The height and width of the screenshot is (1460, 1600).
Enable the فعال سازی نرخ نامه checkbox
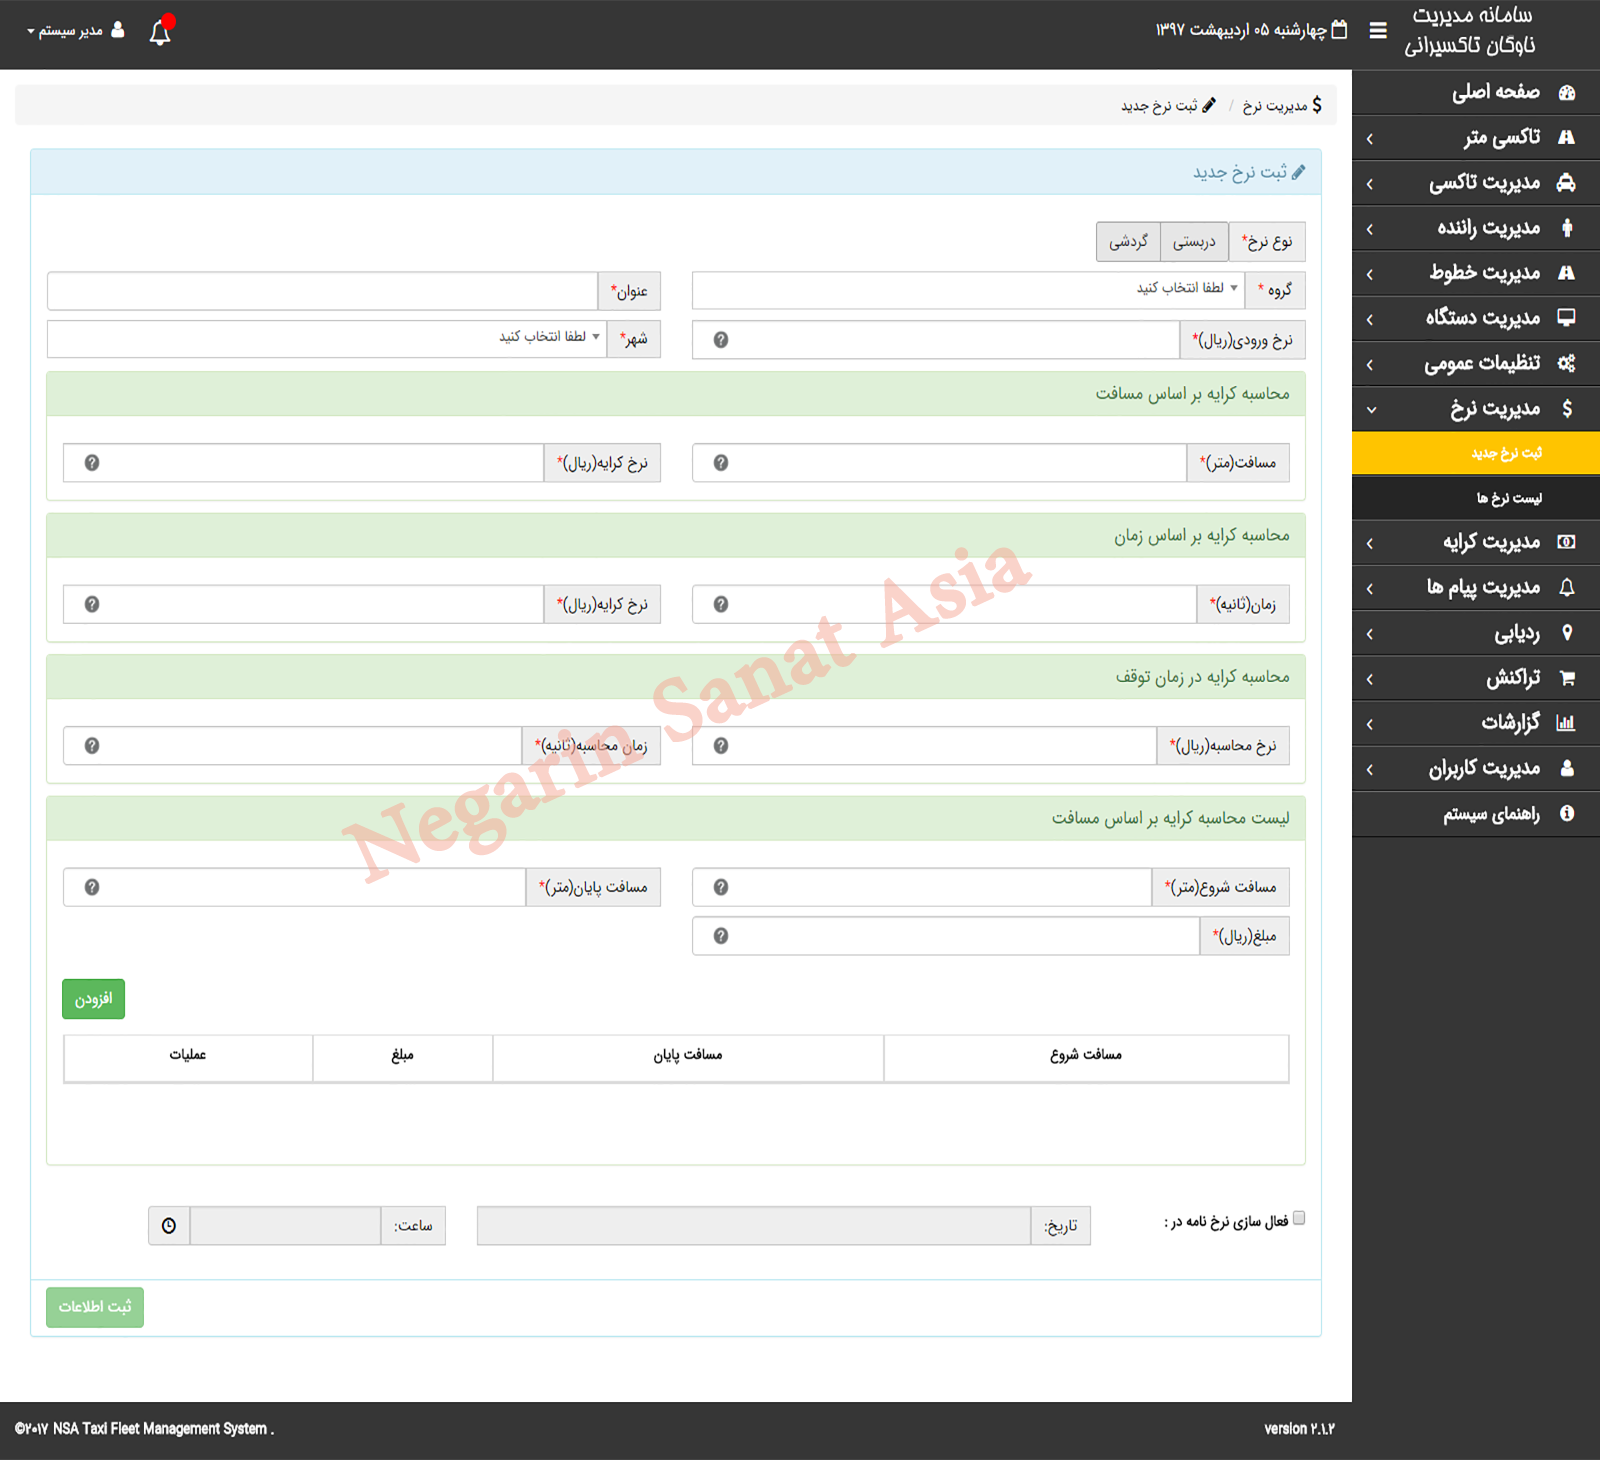click(x=1299, y=1218)
